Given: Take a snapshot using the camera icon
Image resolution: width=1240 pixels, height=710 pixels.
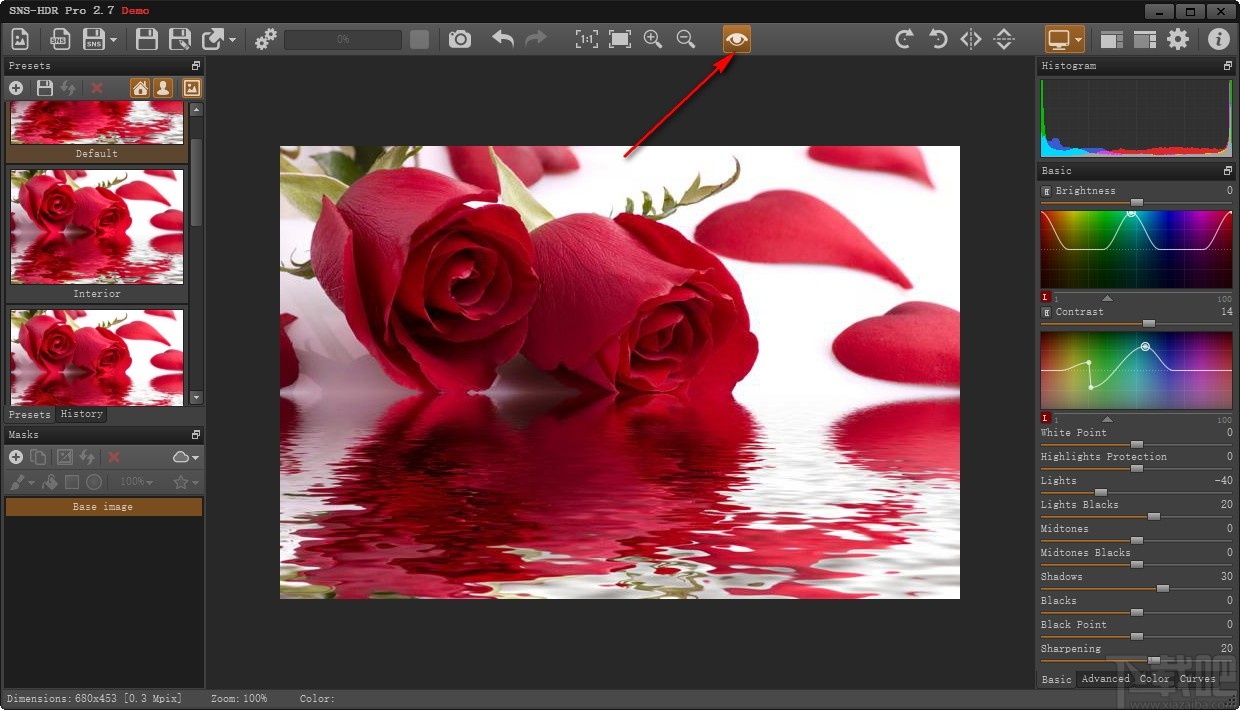Looking at the screenshot, I should (459, 39).
